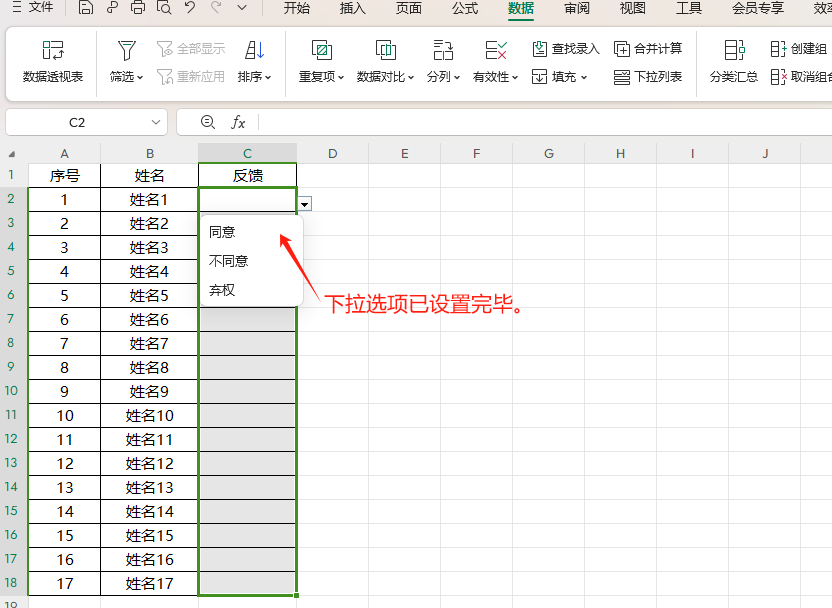Click the 序号 header cell

[64, 176]
